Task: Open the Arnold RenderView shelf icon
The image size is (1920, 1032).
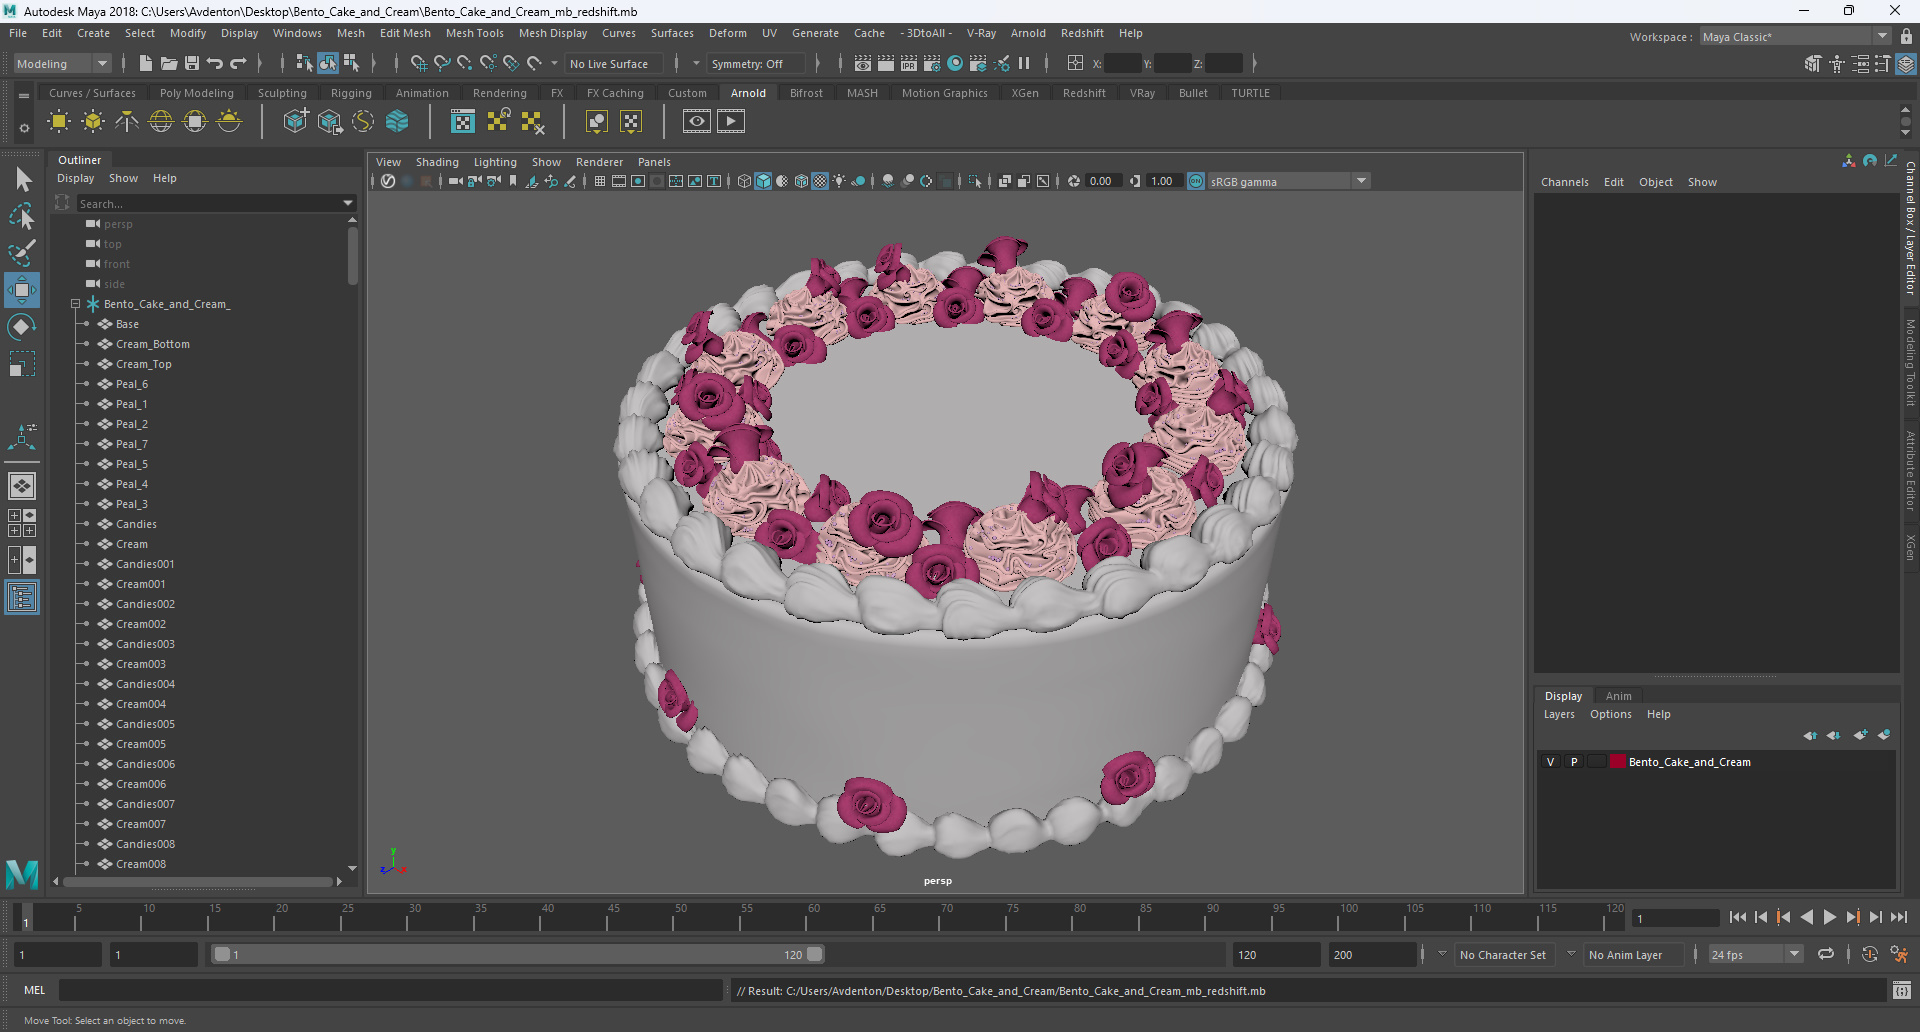Action: click(x=697, y=122)
